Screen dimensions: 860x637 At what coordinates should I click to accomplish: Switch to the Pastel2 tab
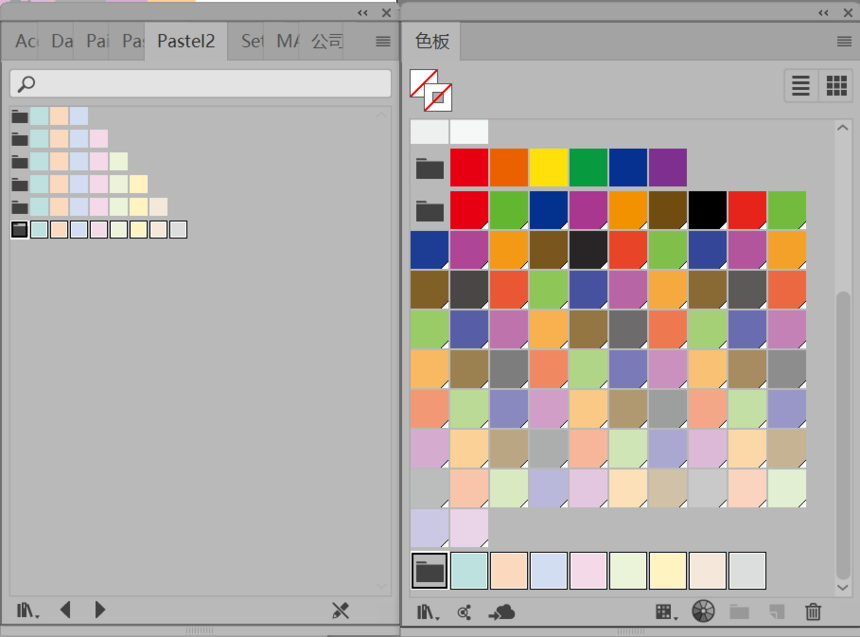(x=186, y=41)
